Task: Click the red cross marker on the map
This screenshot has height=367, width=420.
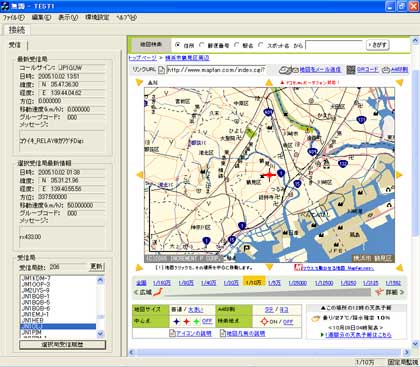Action: 269,175
